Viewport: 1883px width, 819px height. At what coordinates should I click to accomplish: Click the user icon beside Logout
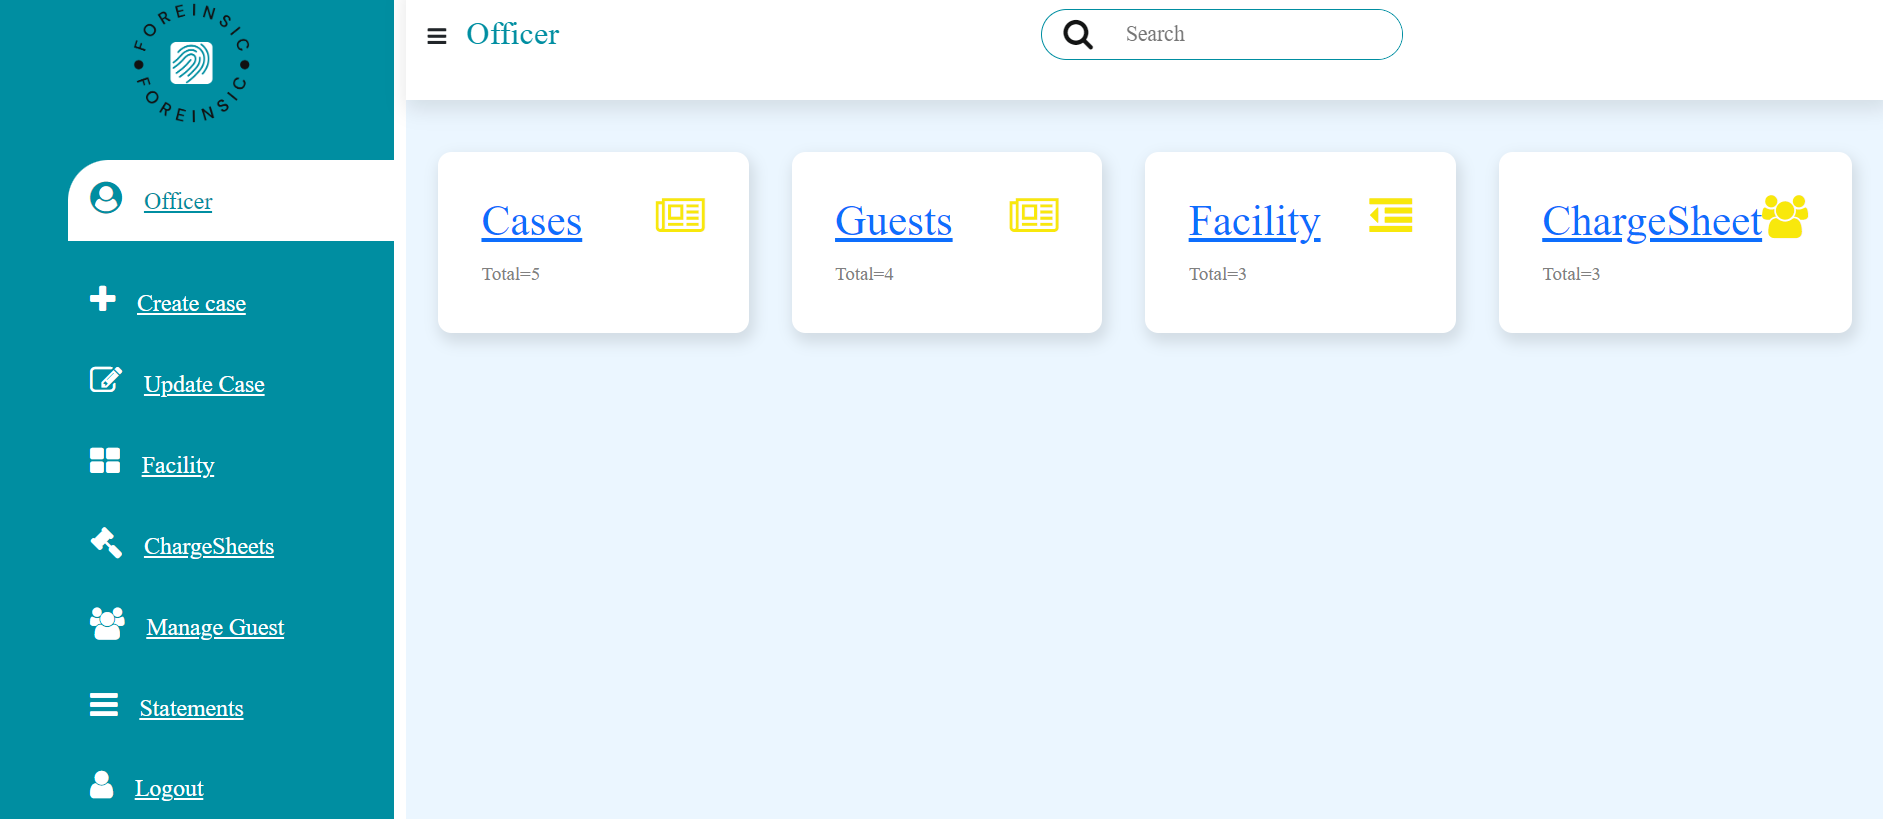tap(102, 785)
